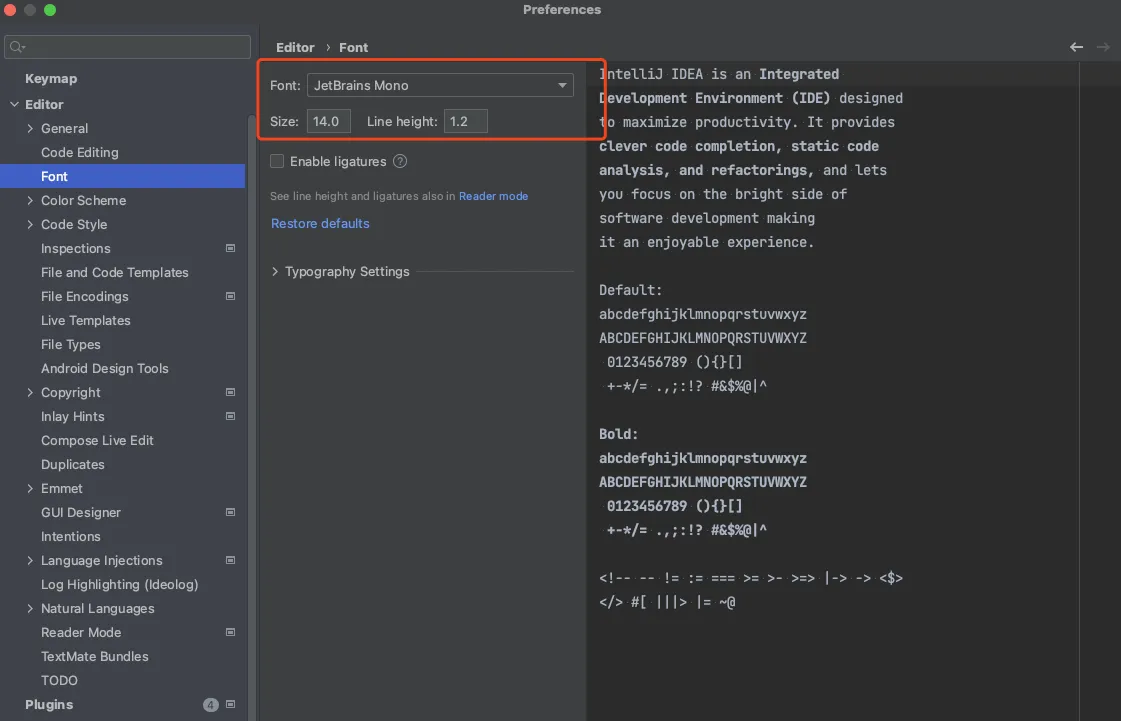The height and width of the screenshot is (721, 1121).
Task: Click Restore defaults link
Action: [320, 223]
